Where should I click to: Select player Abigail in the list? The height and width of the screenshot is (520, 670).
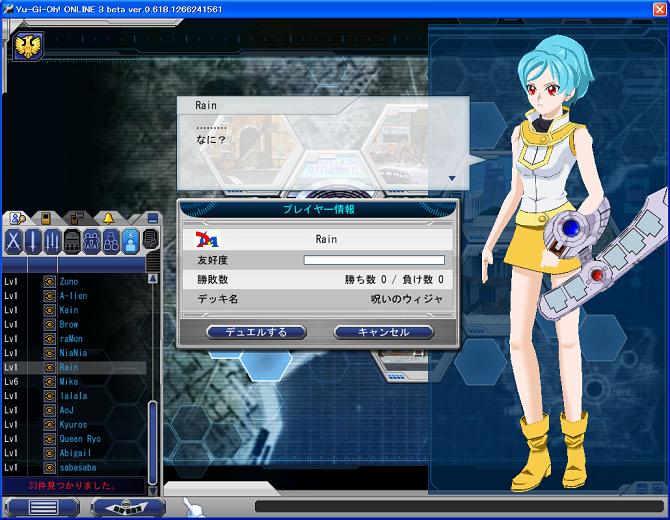click(x=75, y=453)
